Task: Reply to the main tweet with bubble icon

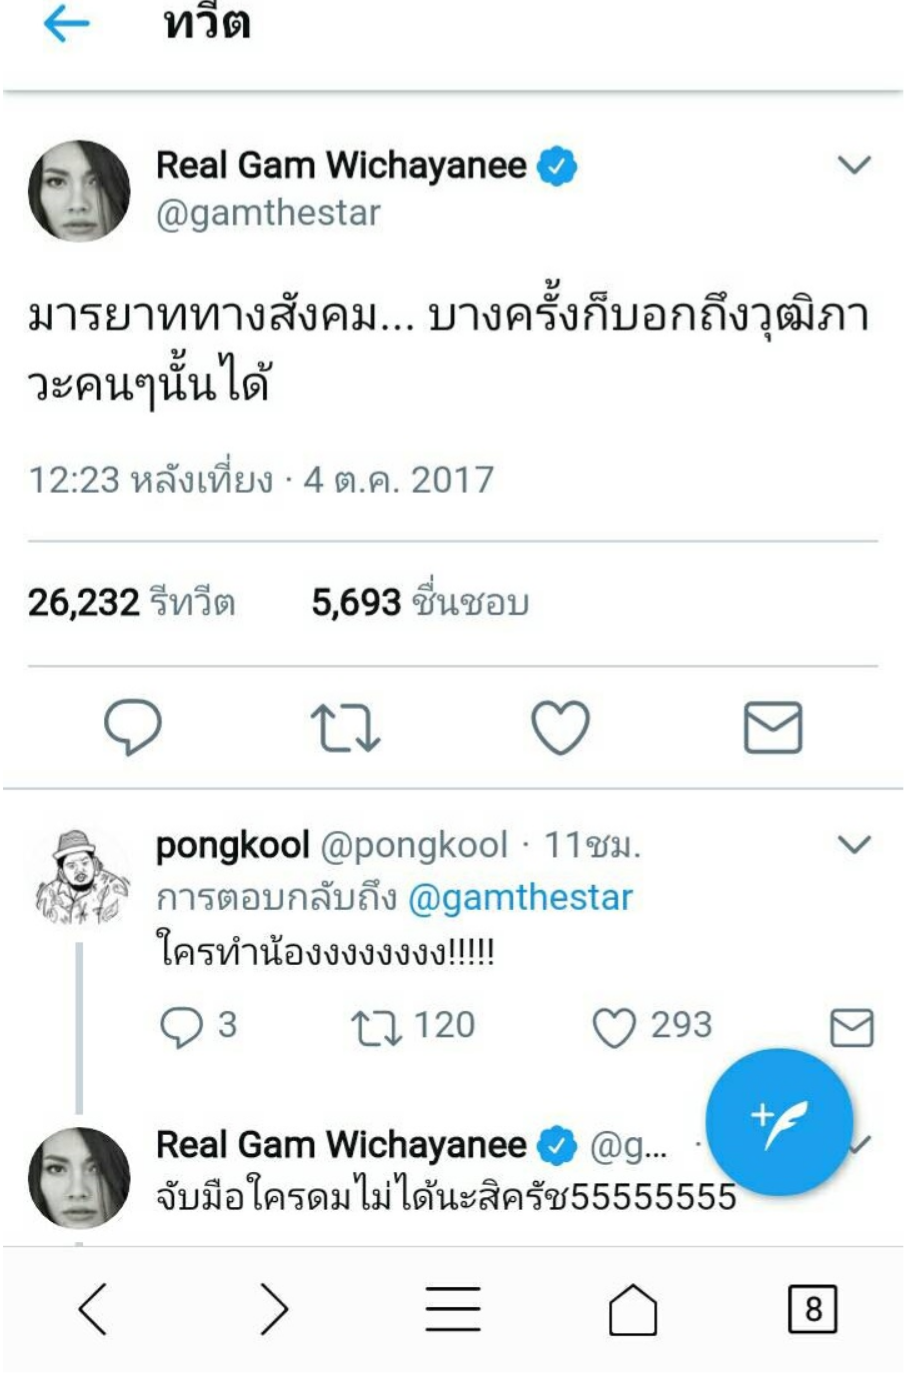Action: [x=133, y=726]
